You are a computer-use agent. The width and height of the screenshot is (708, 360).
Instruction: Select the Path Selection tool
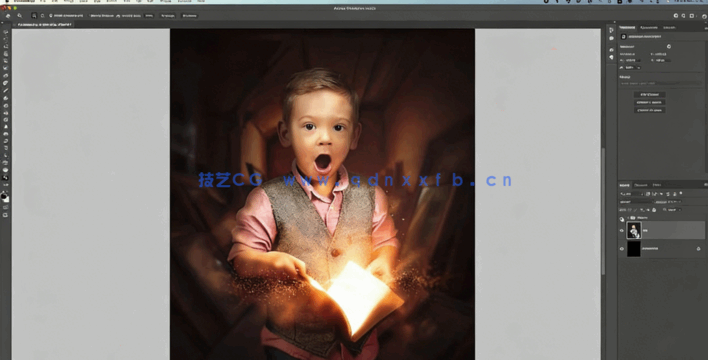click(5, 155)
